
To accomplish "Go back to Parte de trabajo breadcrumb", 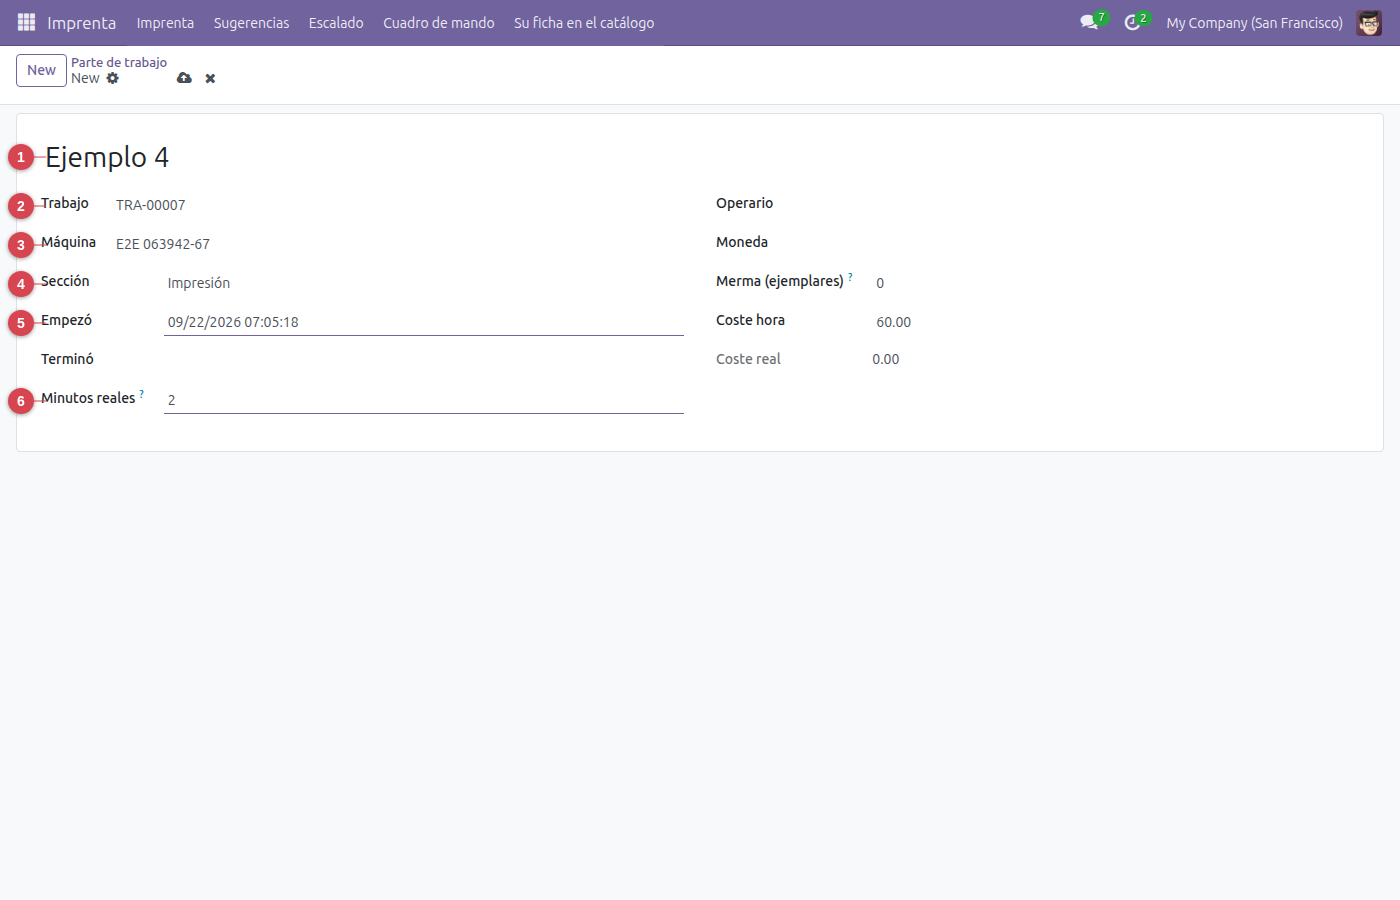I will [x=119, y=62].
